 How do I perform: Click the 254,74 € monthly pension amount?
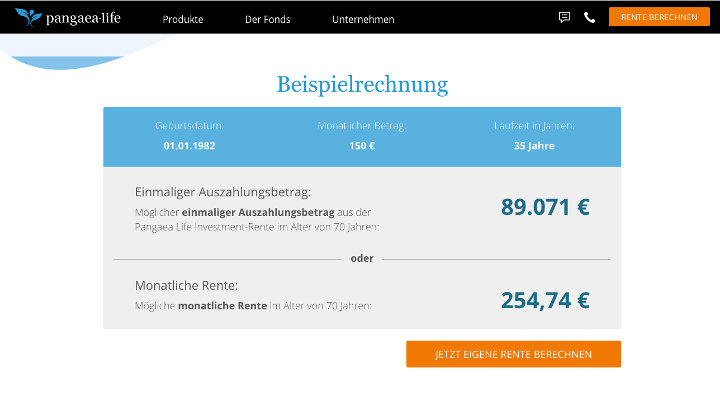(545, 300)
